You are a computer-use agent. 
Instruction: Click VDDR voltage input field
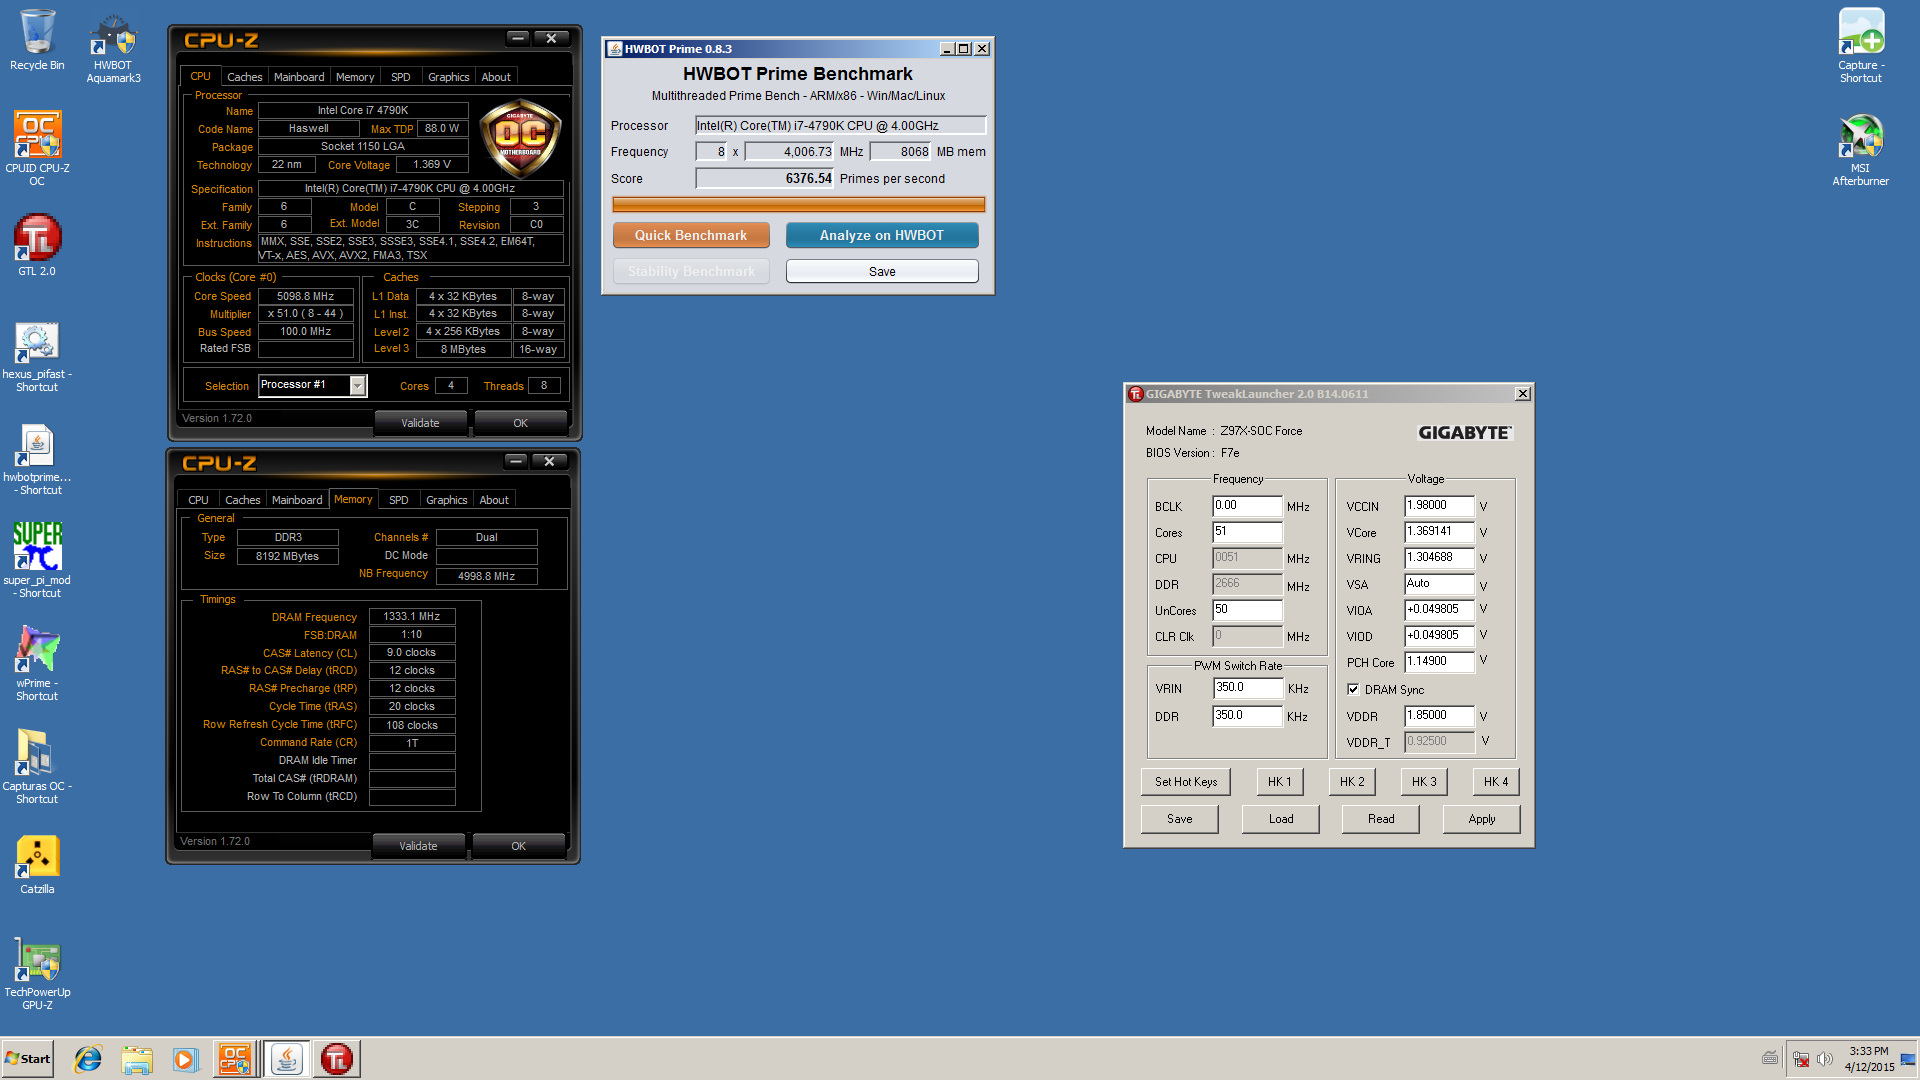(1439, 716)
